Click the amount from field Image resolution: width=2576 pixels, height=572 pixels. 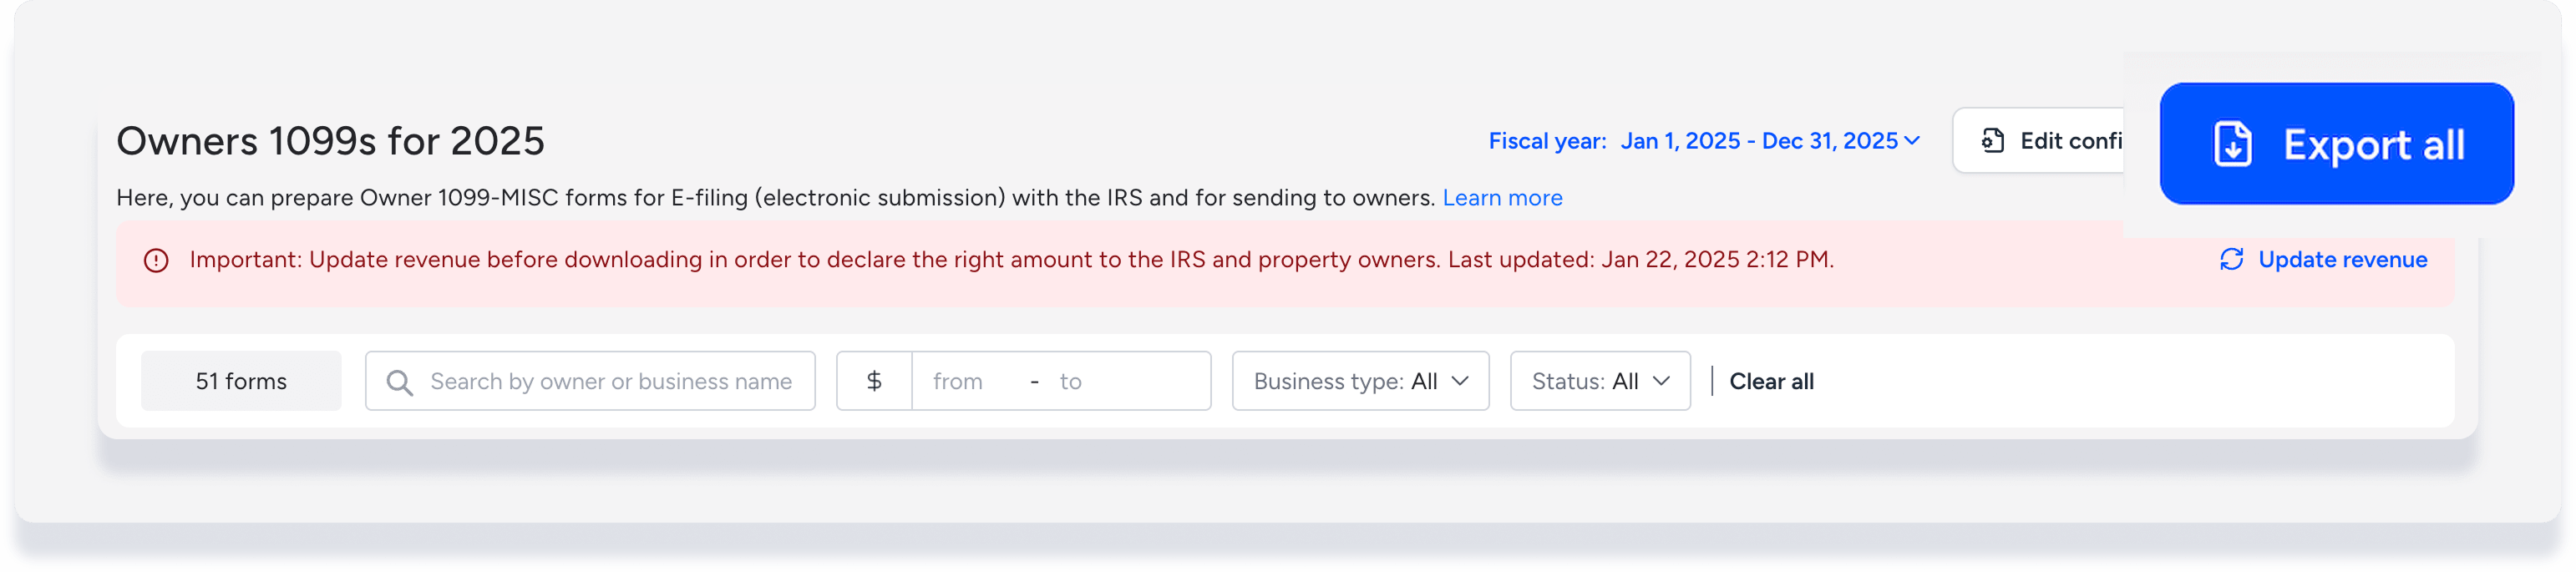[965, 381]
